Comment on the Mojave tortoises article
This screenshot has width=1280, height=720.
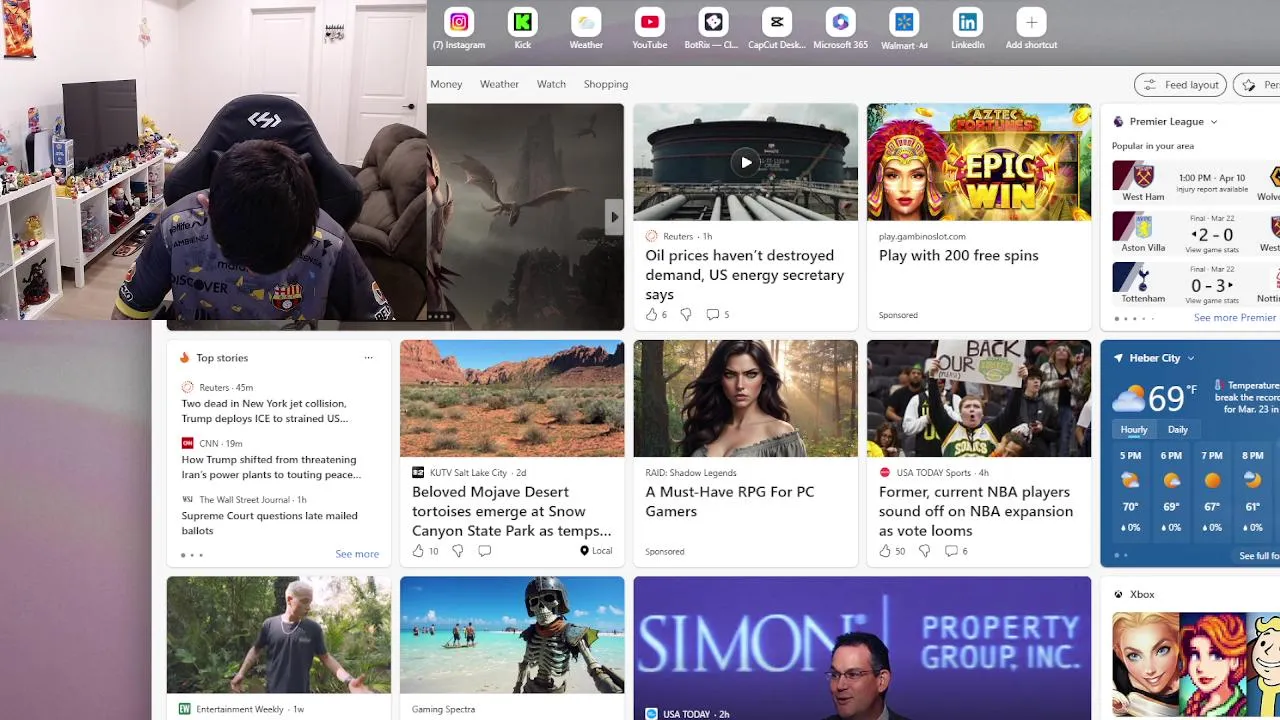tap(485, 551)
